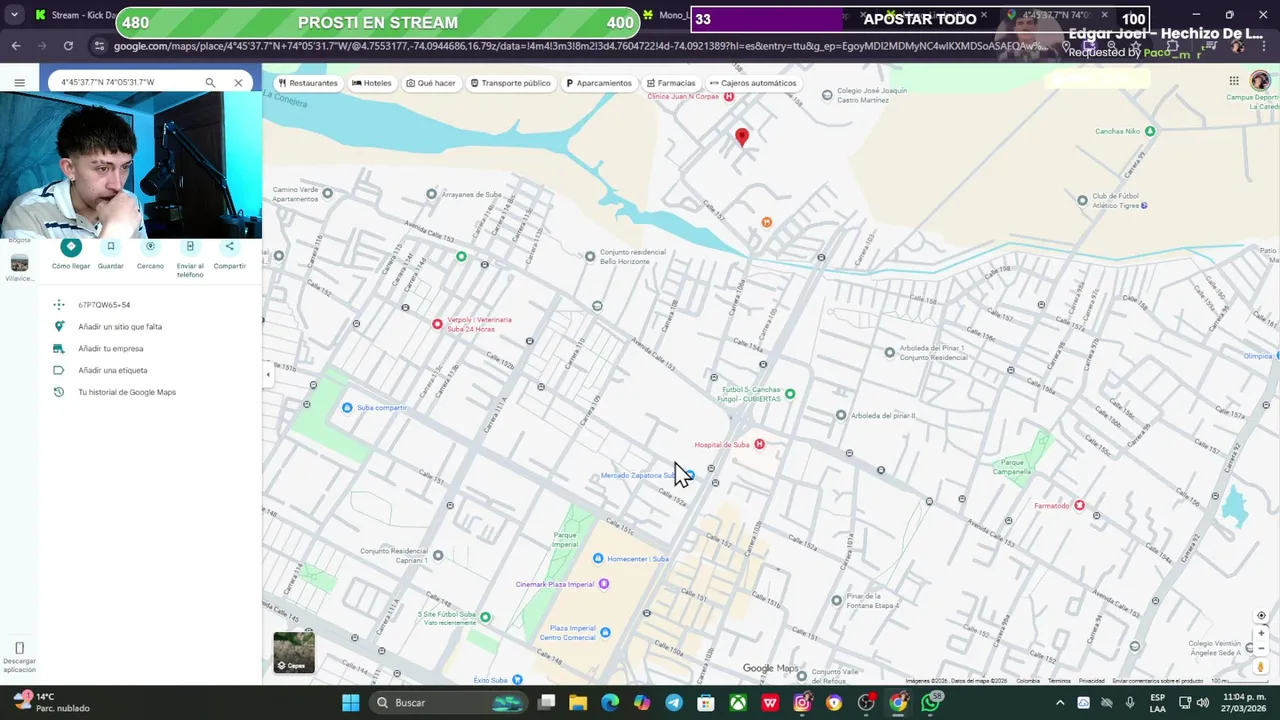Click Enviar comentarios sobre el producto
This screenshot has height=720, width=1280.
coord(1157,681)
